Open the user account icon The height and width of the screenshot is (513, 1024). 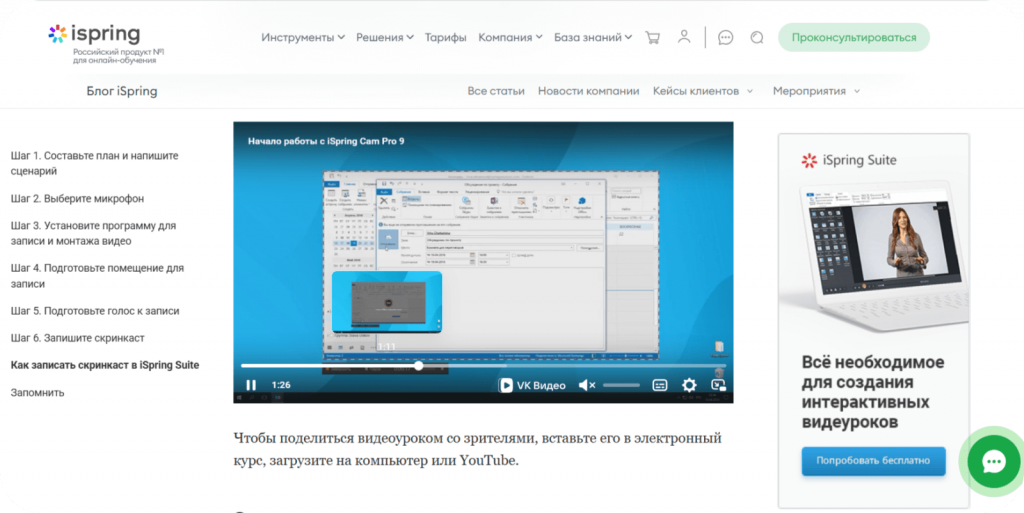(684, 37)
